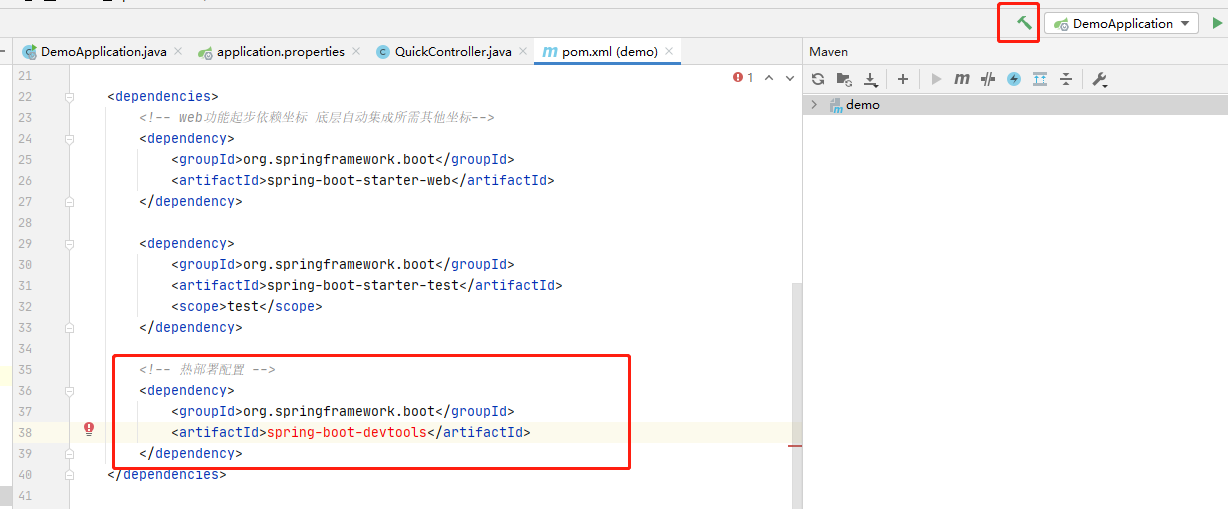The height and width of the screenshot is (509, 1228).
Task: Fold the dependencies block at line 22
Action: coord(69,97)
